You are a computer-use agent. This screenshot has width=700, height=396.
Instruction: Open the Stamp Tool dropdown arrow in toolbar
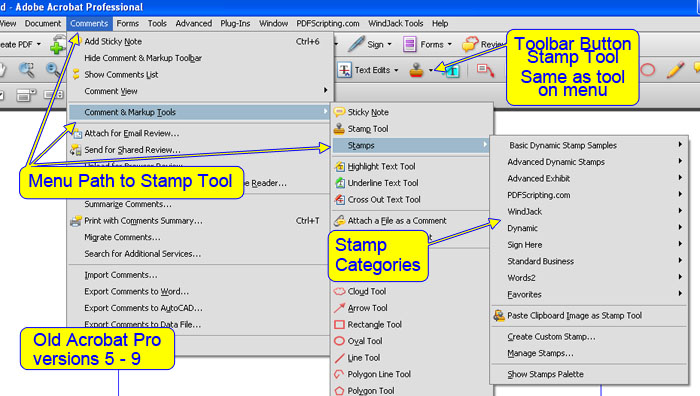pos(430,70)
